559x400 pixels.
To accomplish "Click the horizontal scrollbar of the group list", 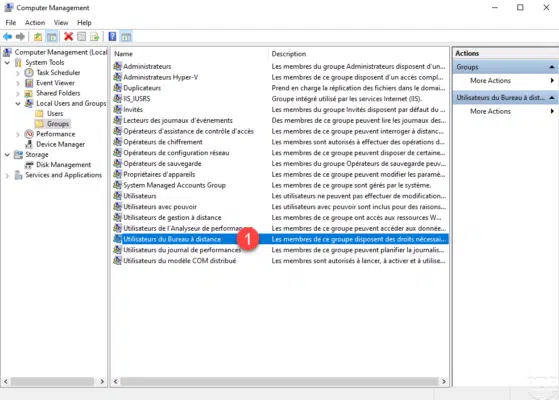I will (x=280, y=381).
